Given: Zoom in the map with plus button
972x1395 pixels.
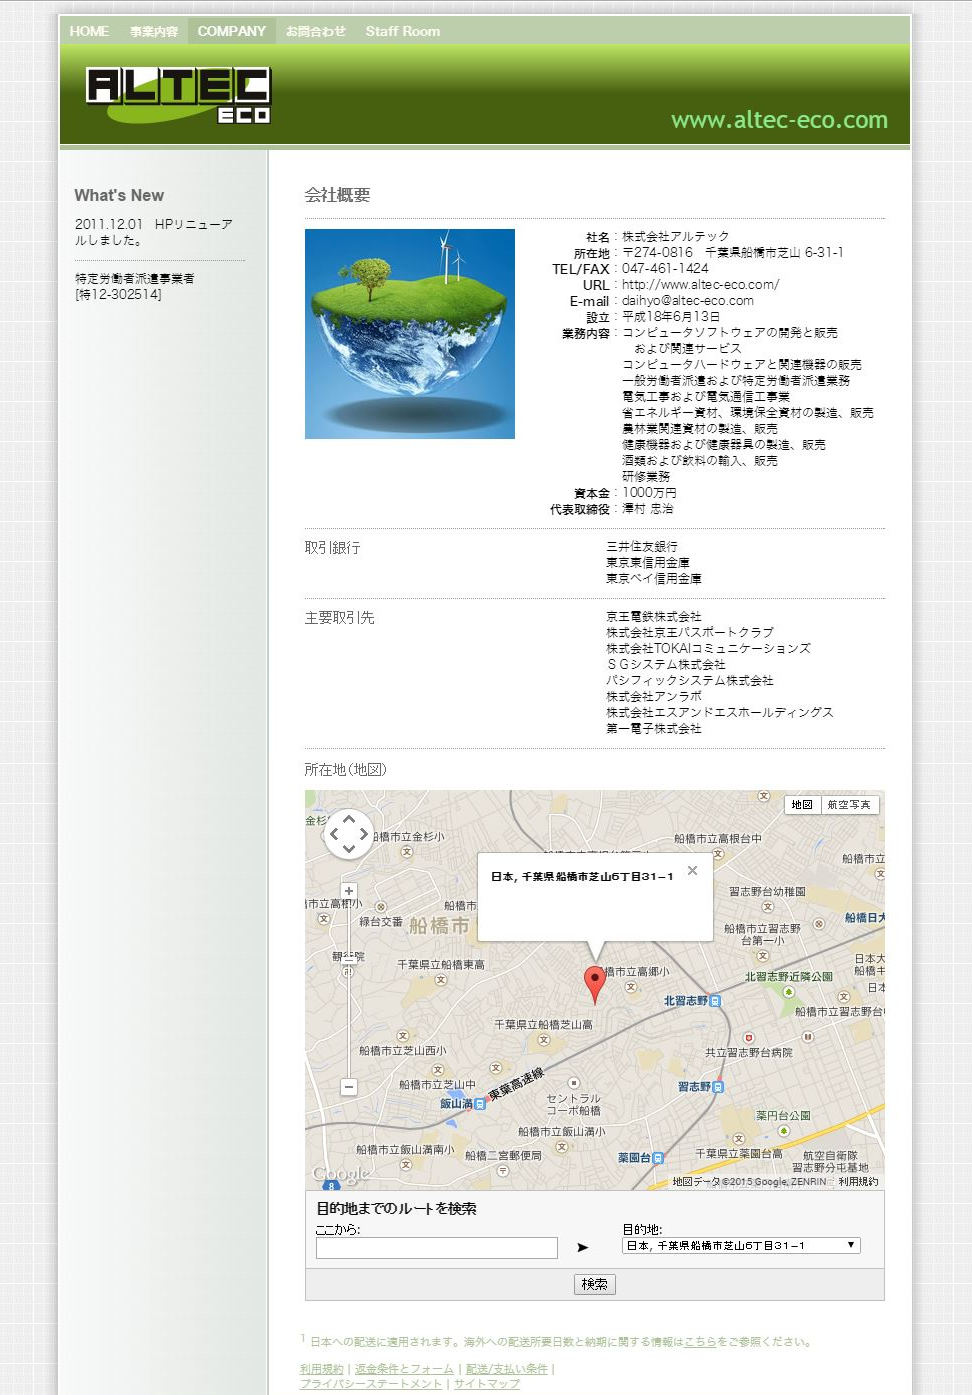Looking at the screenshot, I should (349, 891).
